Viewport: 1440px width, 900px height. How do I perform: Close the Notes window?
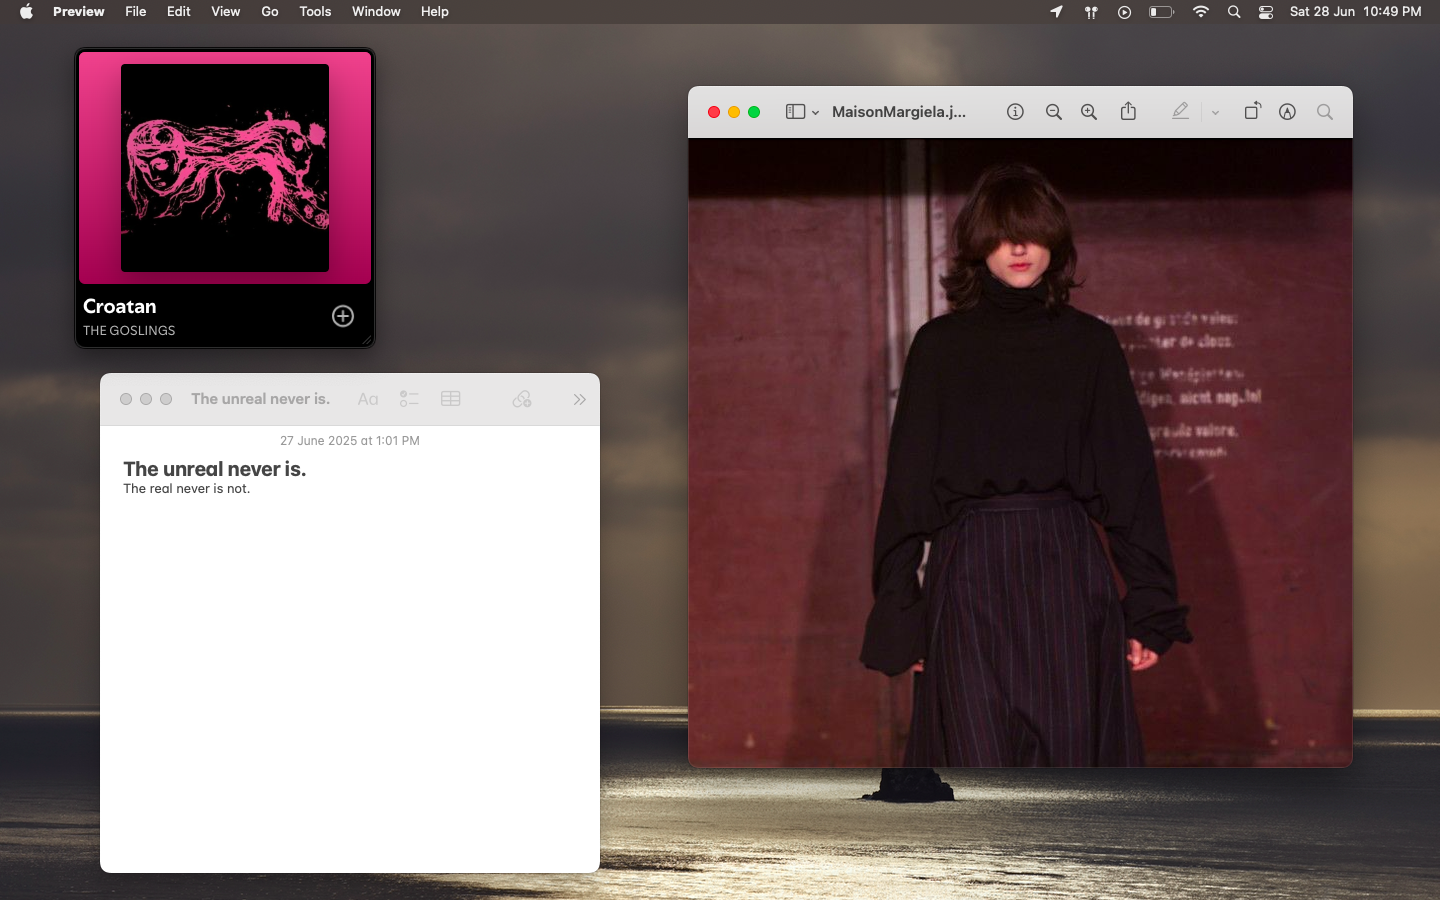pyautogui.click(x=126, y=399)
